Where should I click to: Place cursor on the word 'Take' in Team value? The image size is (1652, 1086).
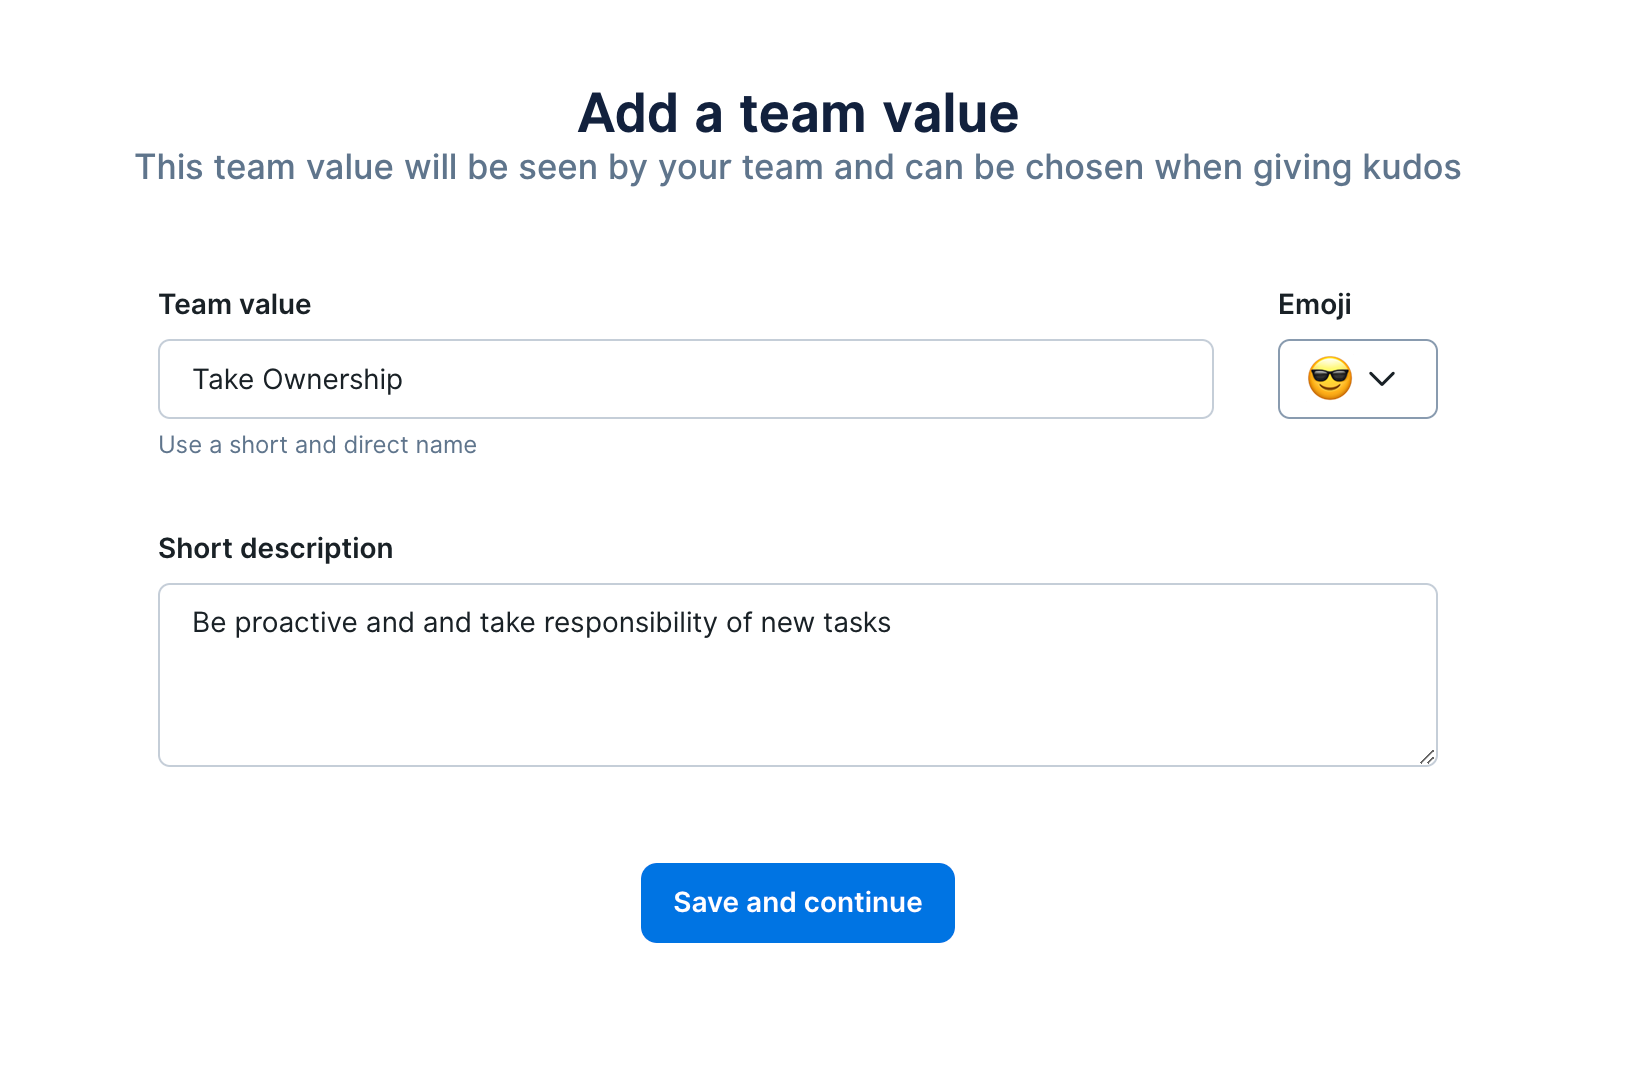click(223, 380)
